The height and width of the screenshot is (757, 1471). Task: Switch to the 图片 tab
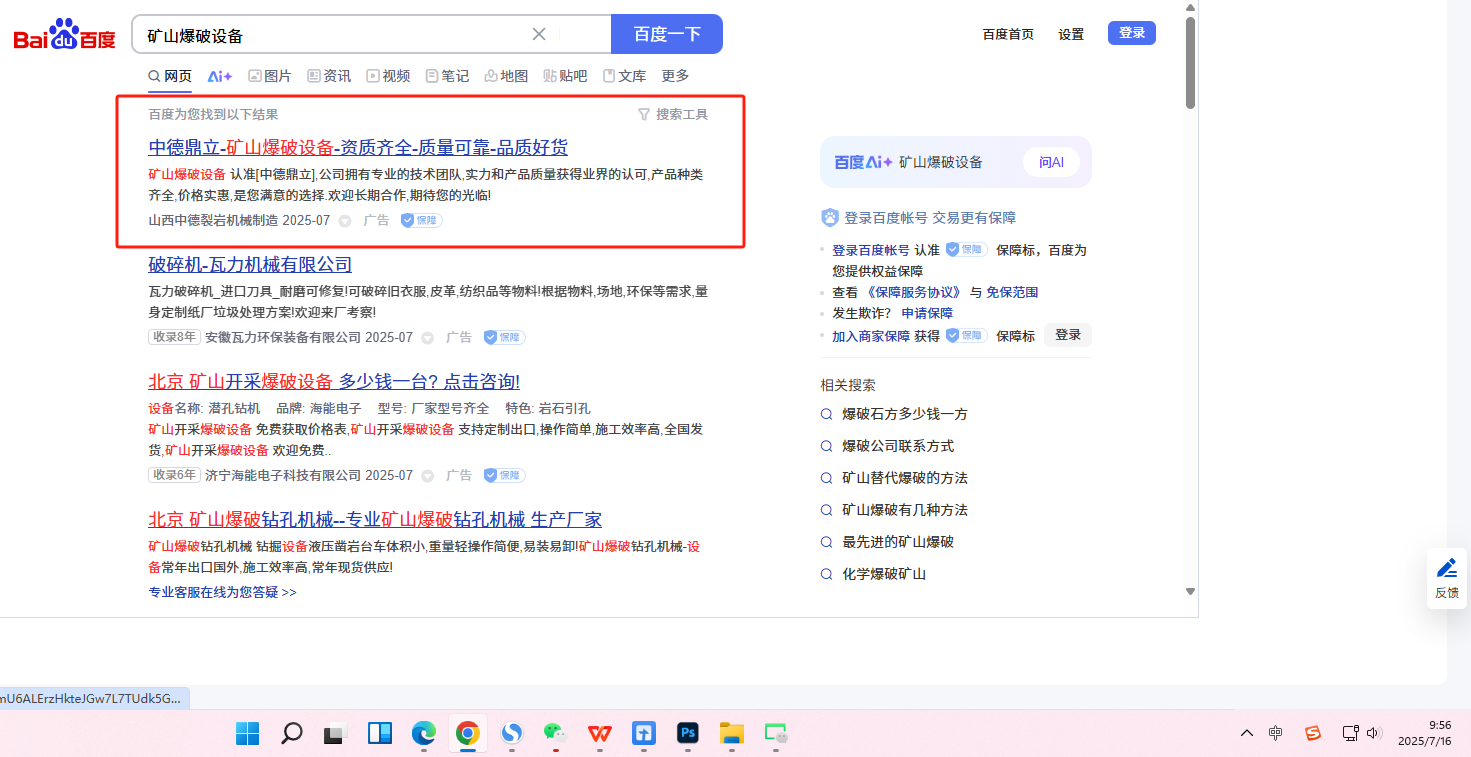pos(270,76)
